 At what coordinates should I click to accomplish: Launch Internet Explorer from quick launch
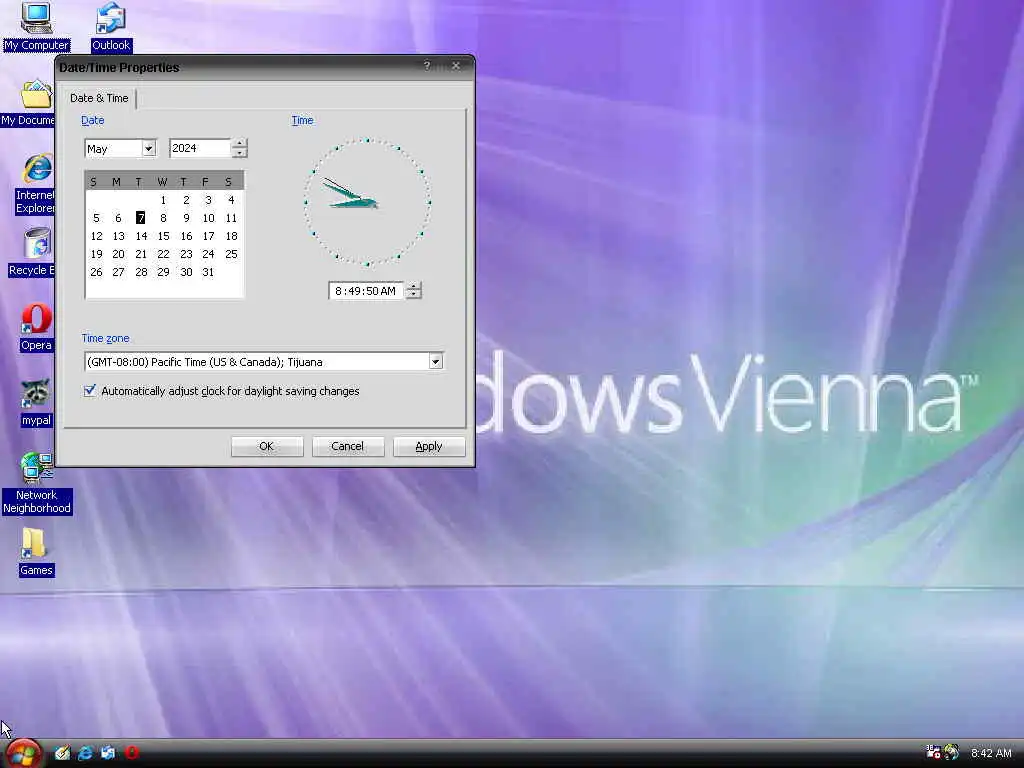coord(85,753)
